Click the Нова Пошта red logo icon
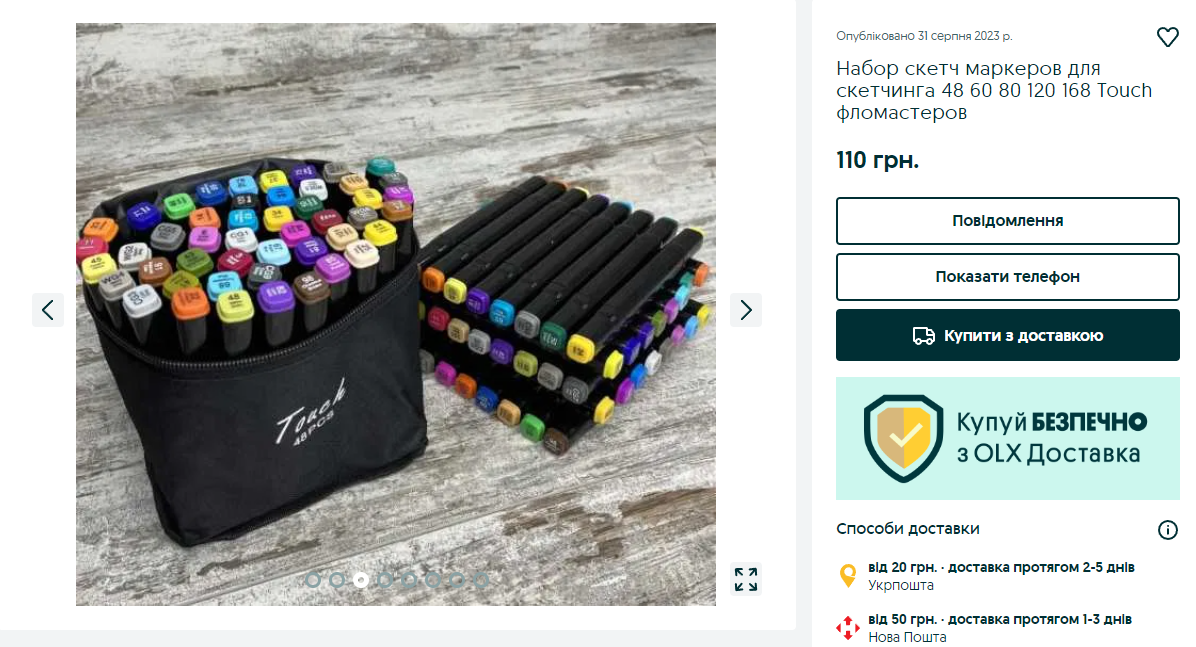 847,628
